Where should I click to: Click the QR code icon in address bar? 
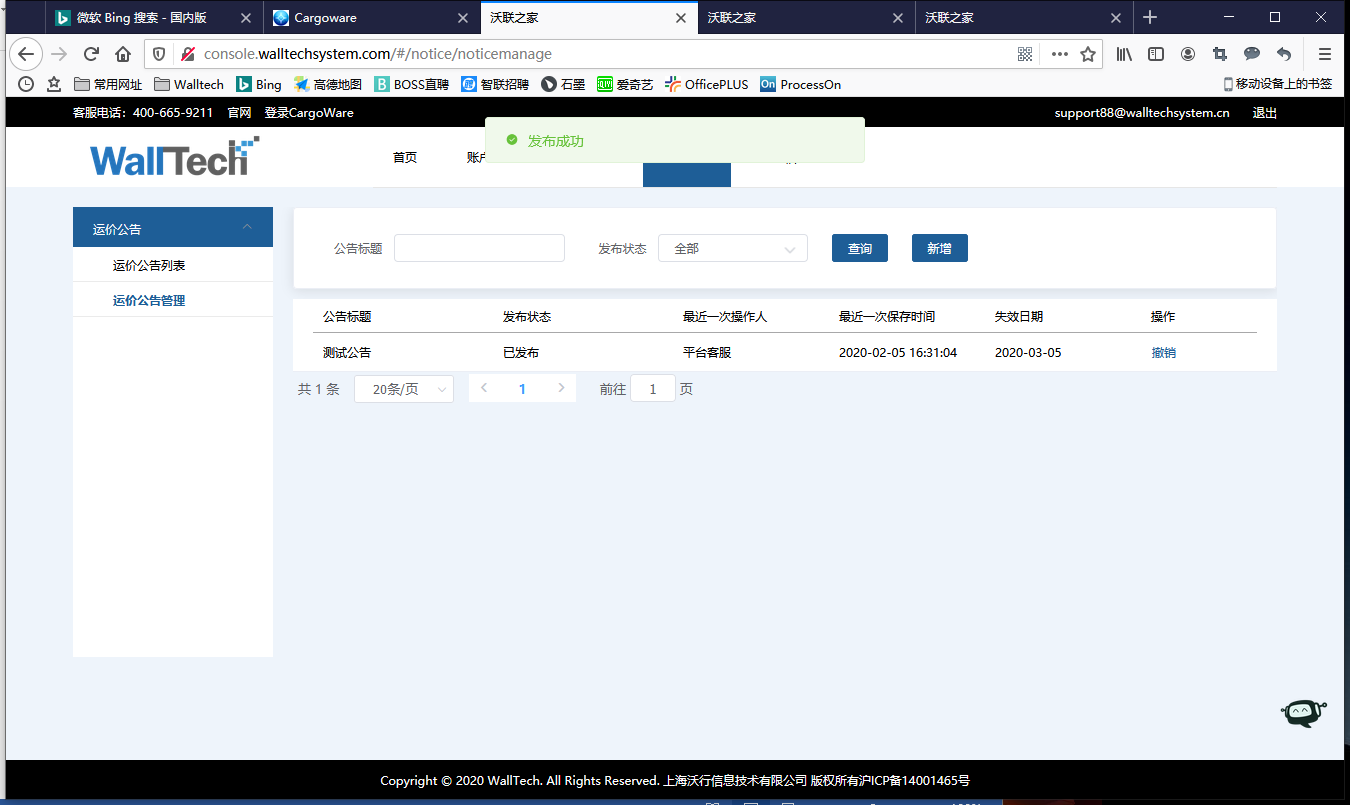(x=1025, y=54)
